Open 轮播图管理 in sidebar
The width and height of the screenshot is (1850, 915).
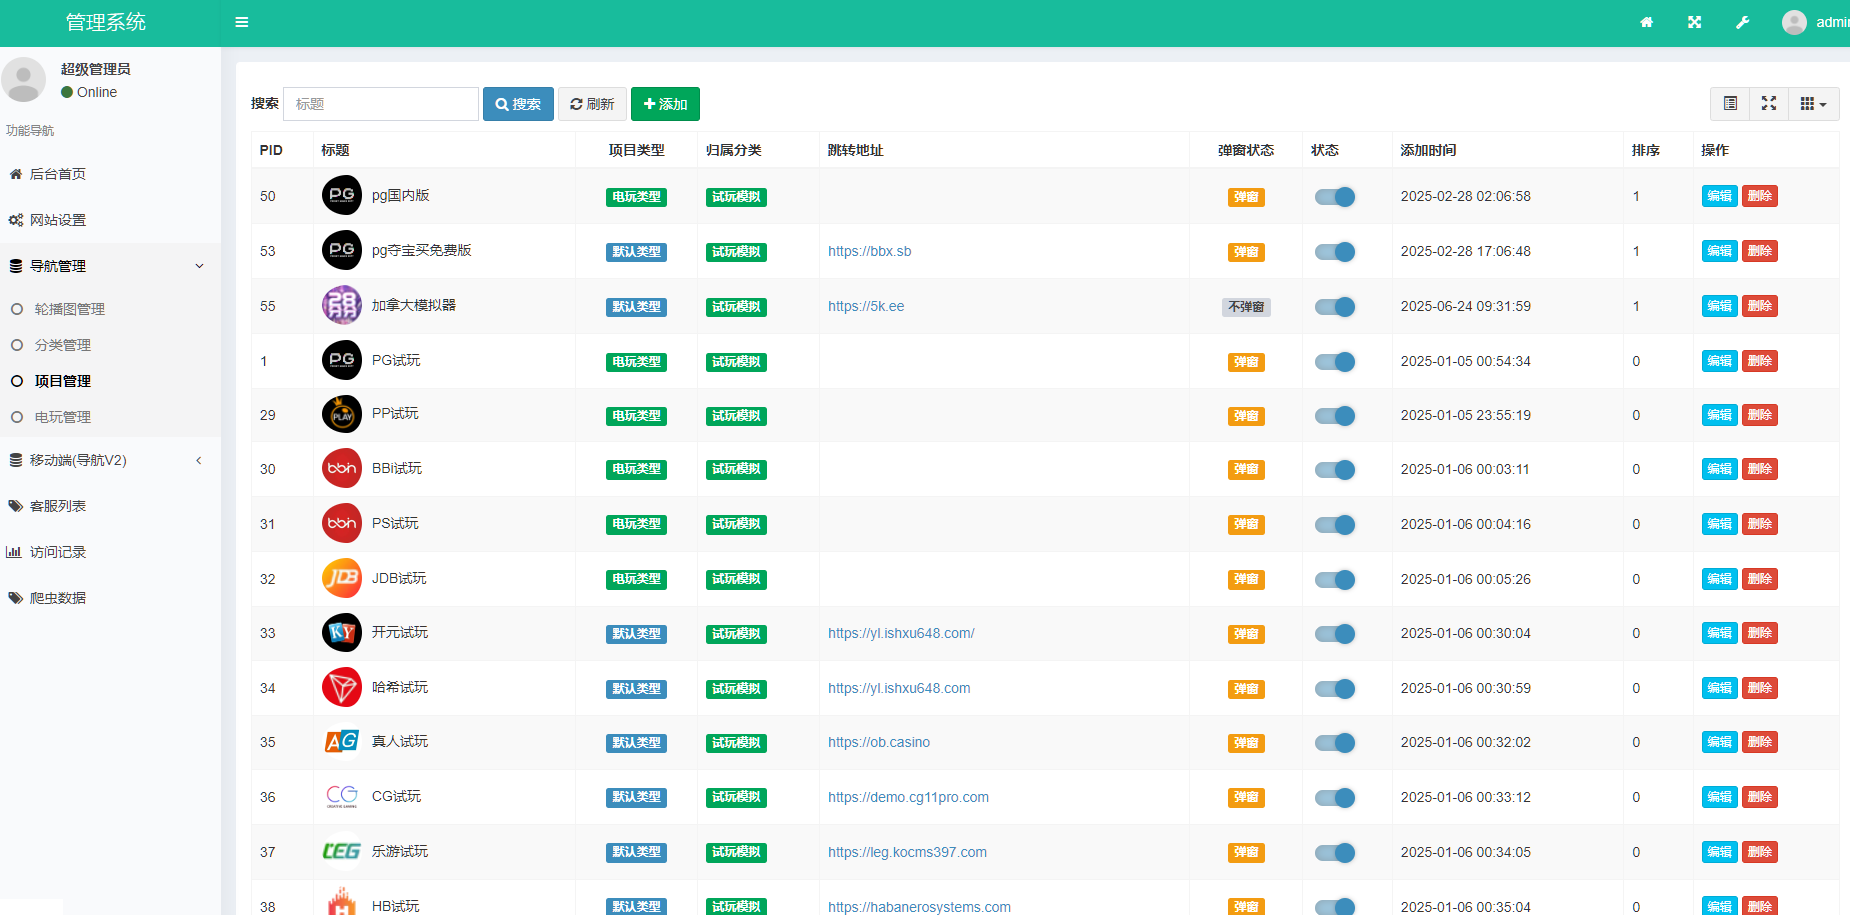pos(69,309)
